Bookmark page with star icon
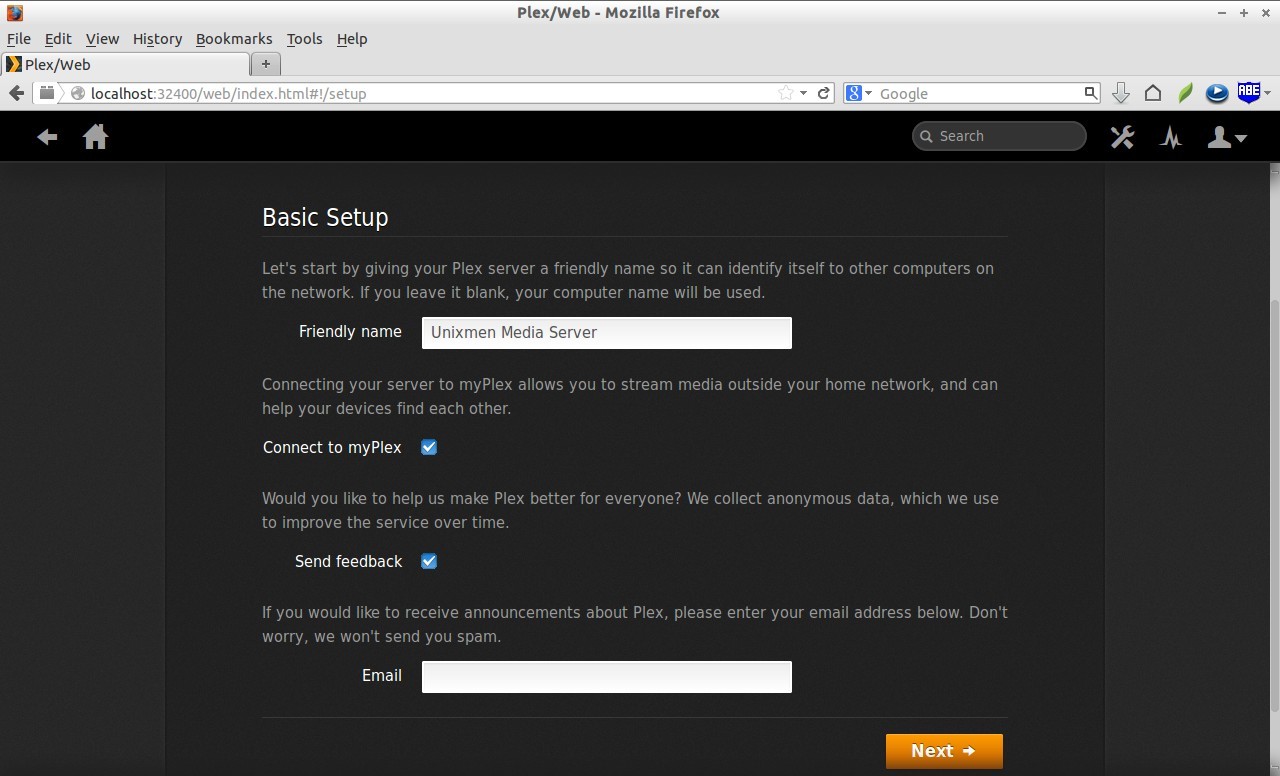The height and width of the screenshot is (776, 1280). [786, 93]
